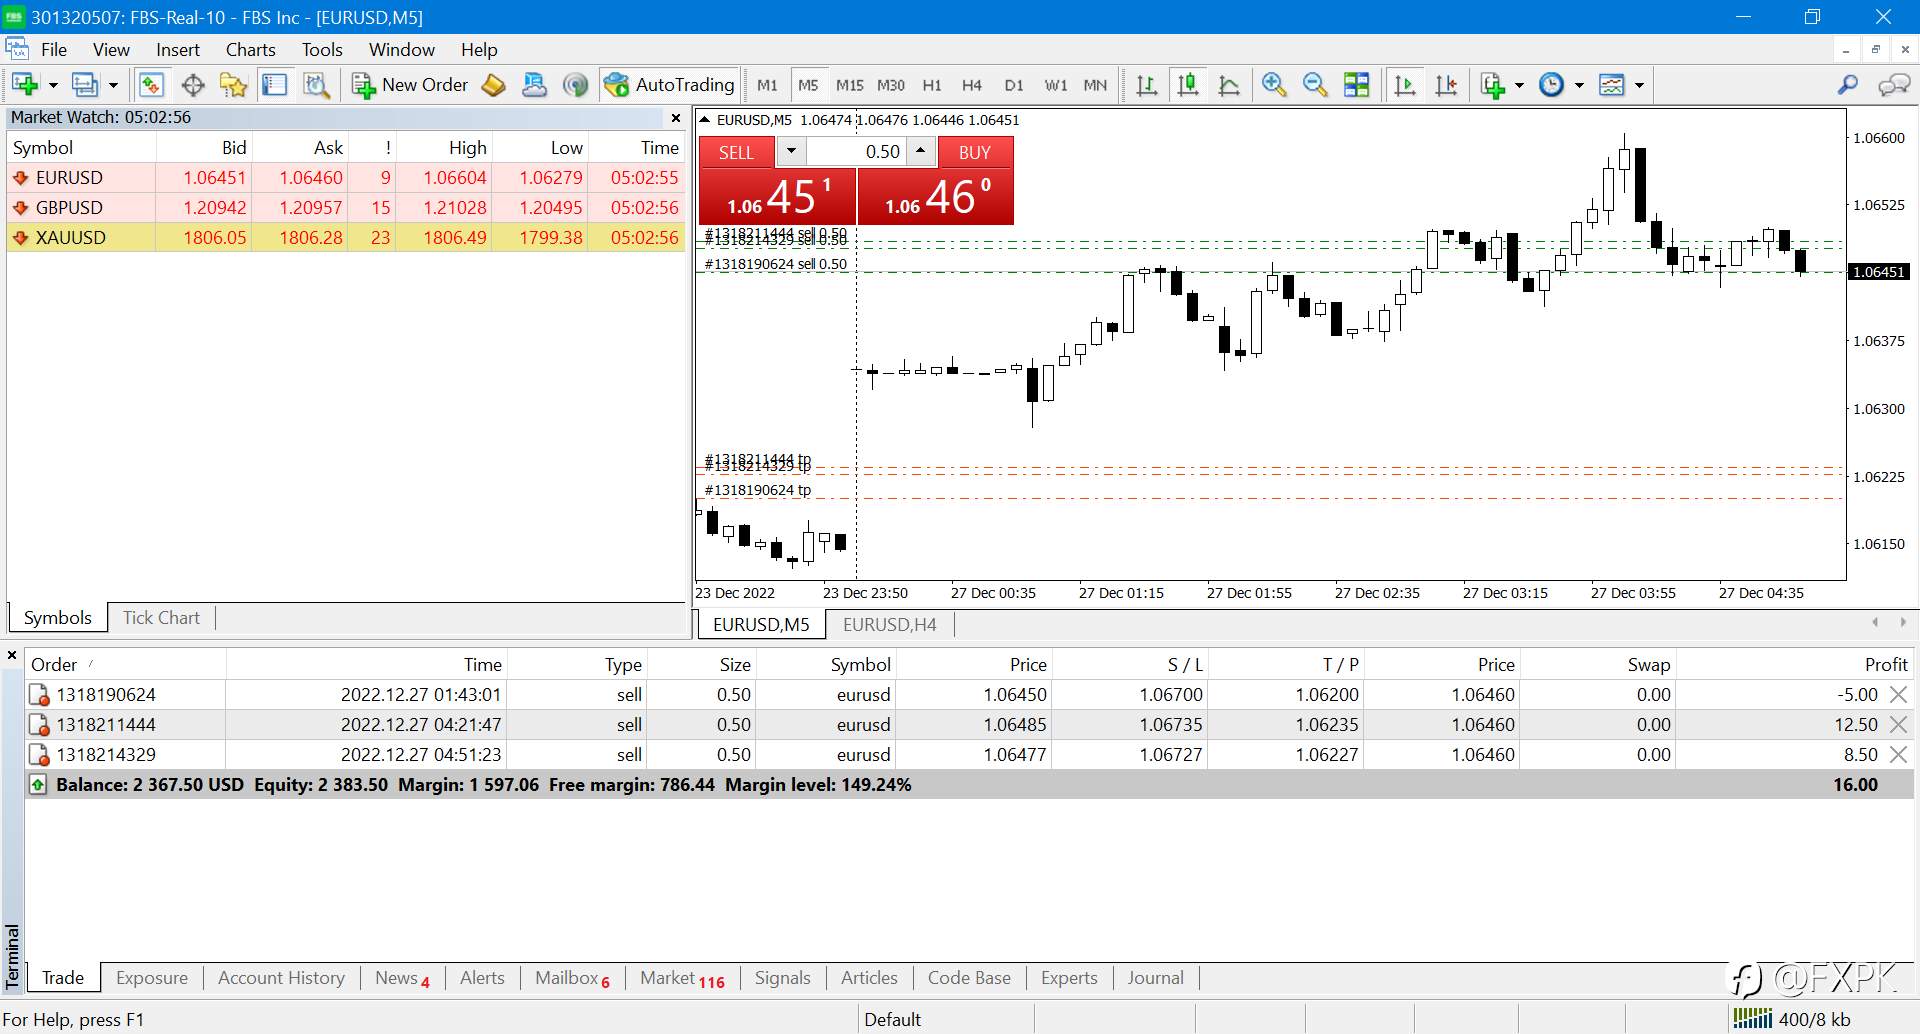Toggle the Navigator window icon

233,85
